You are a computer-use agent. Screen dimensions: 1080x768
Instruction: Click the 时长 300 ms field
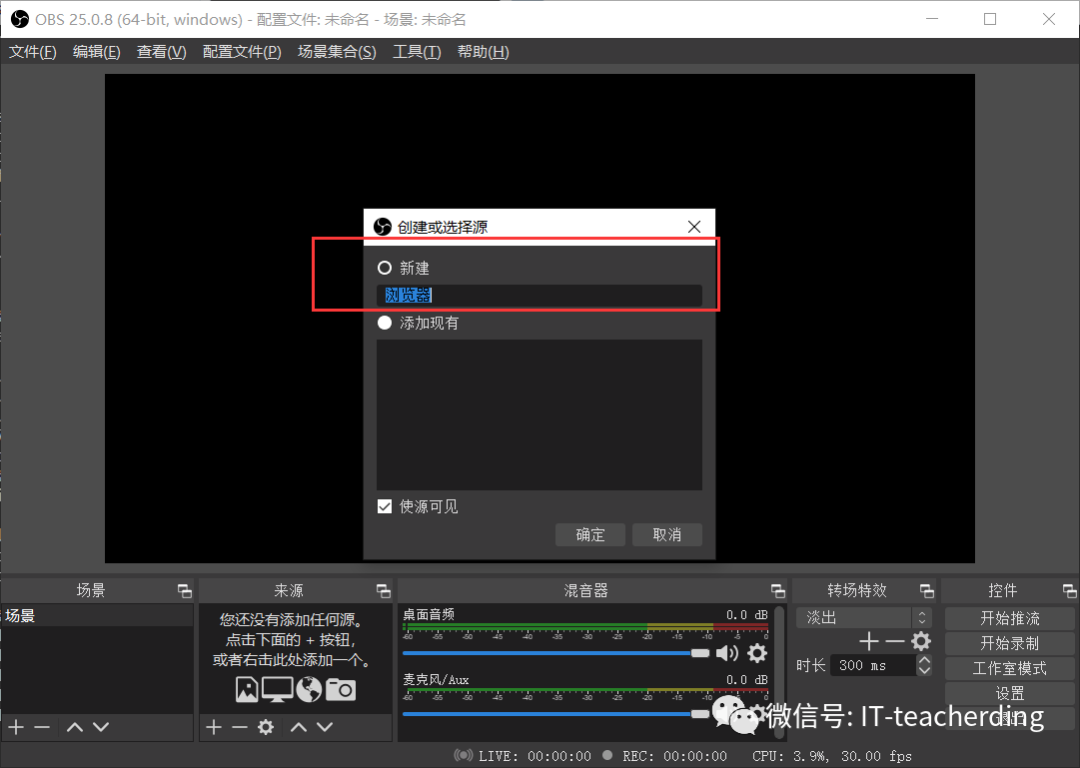[873, 665]
